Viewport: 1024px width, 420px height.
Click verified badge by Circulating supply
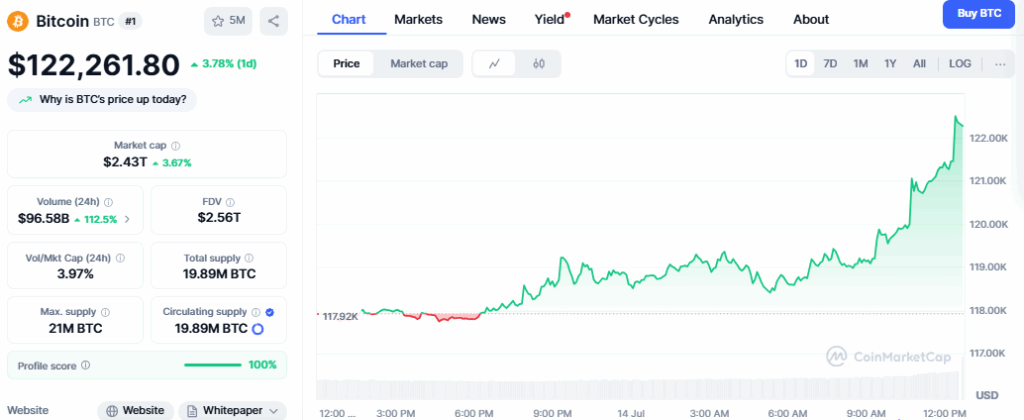pyautogui.click(x=270, y=312)
